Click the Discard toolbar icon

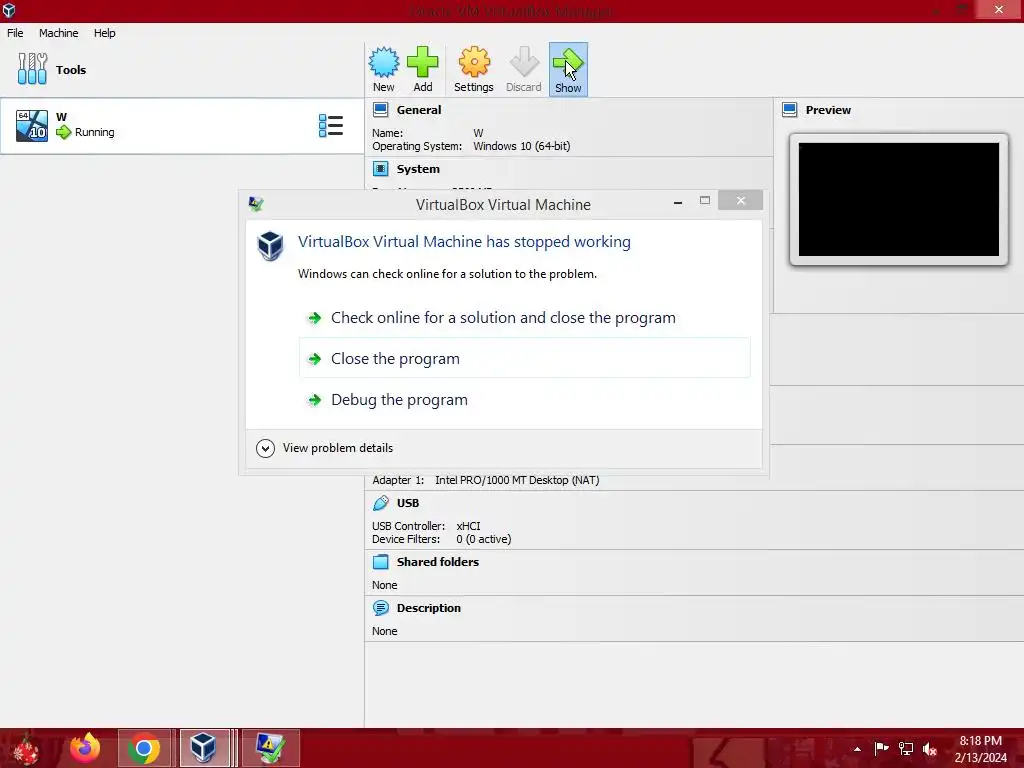(x=524, y=69)
